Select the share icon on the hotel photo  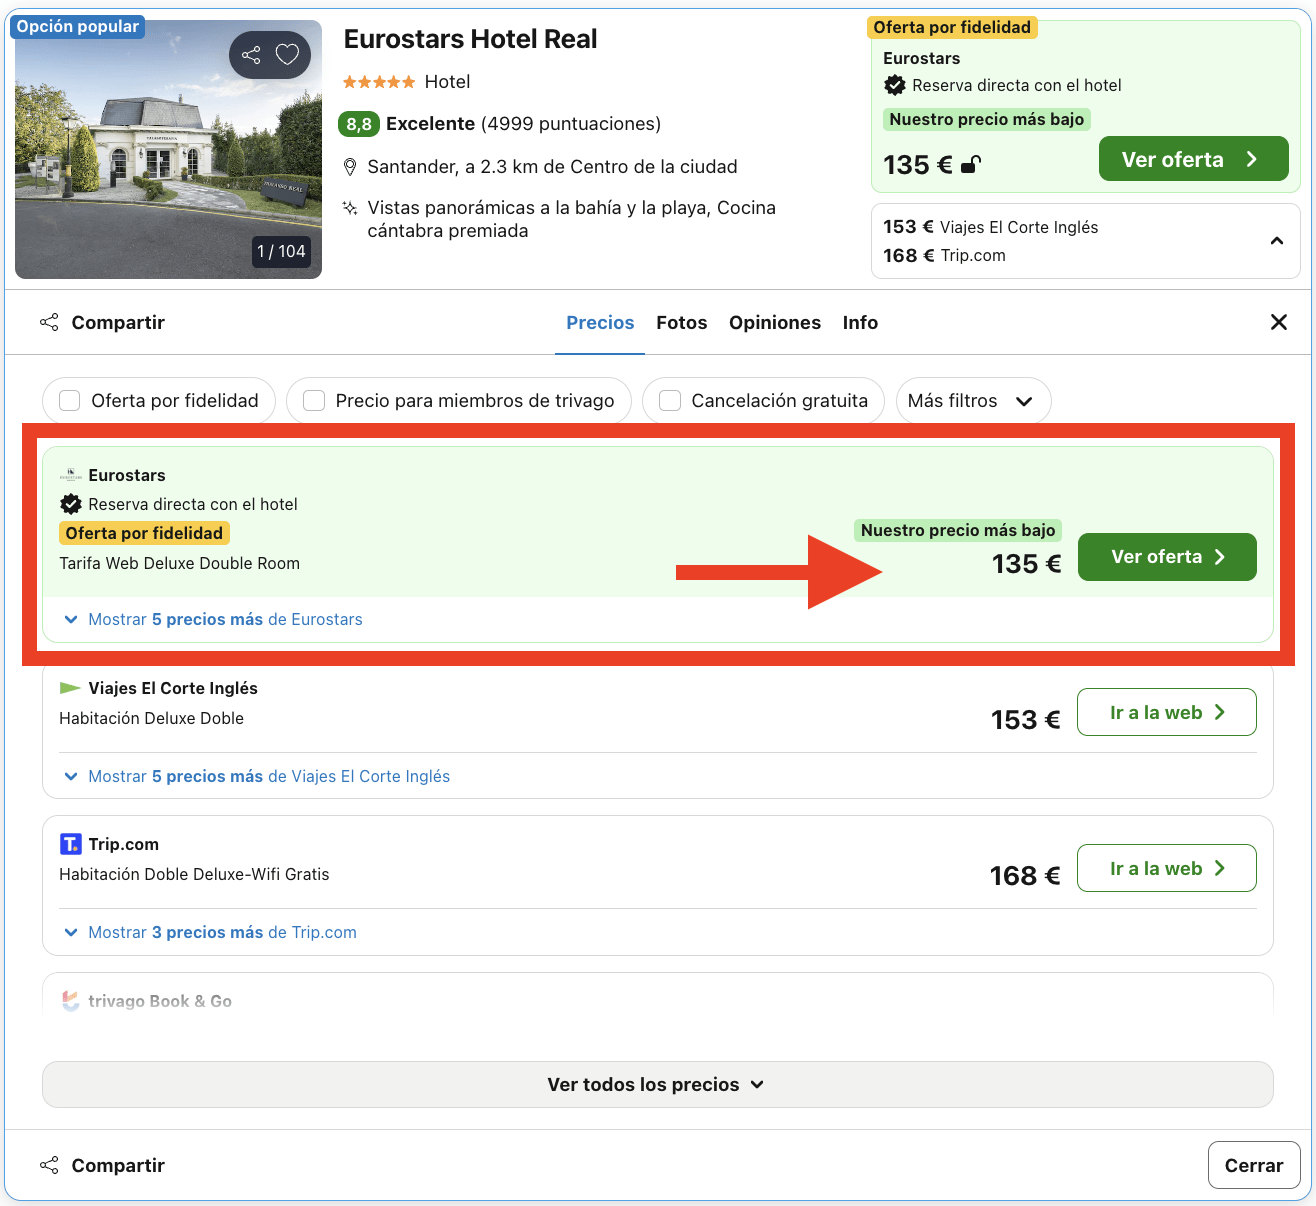coord(251,55)
